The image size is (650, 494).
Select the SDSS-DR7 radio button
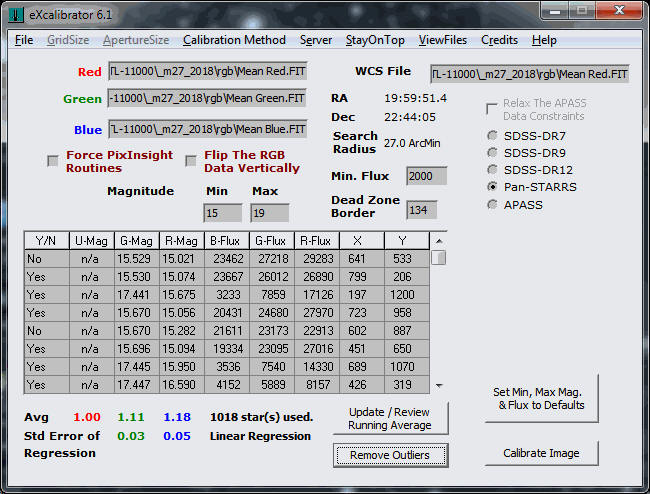point(492,136)
